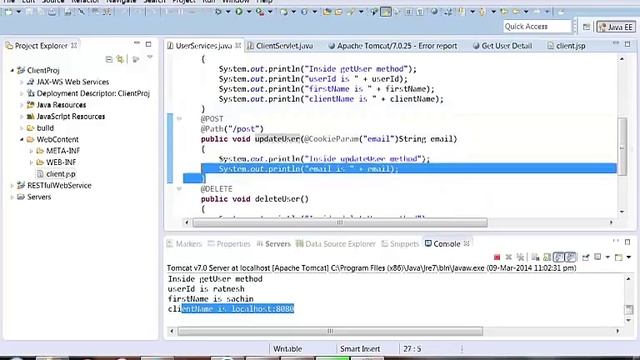Maximize the Console panel icon
The width and height of the screenshot is (640, 360).
(628, 242)
